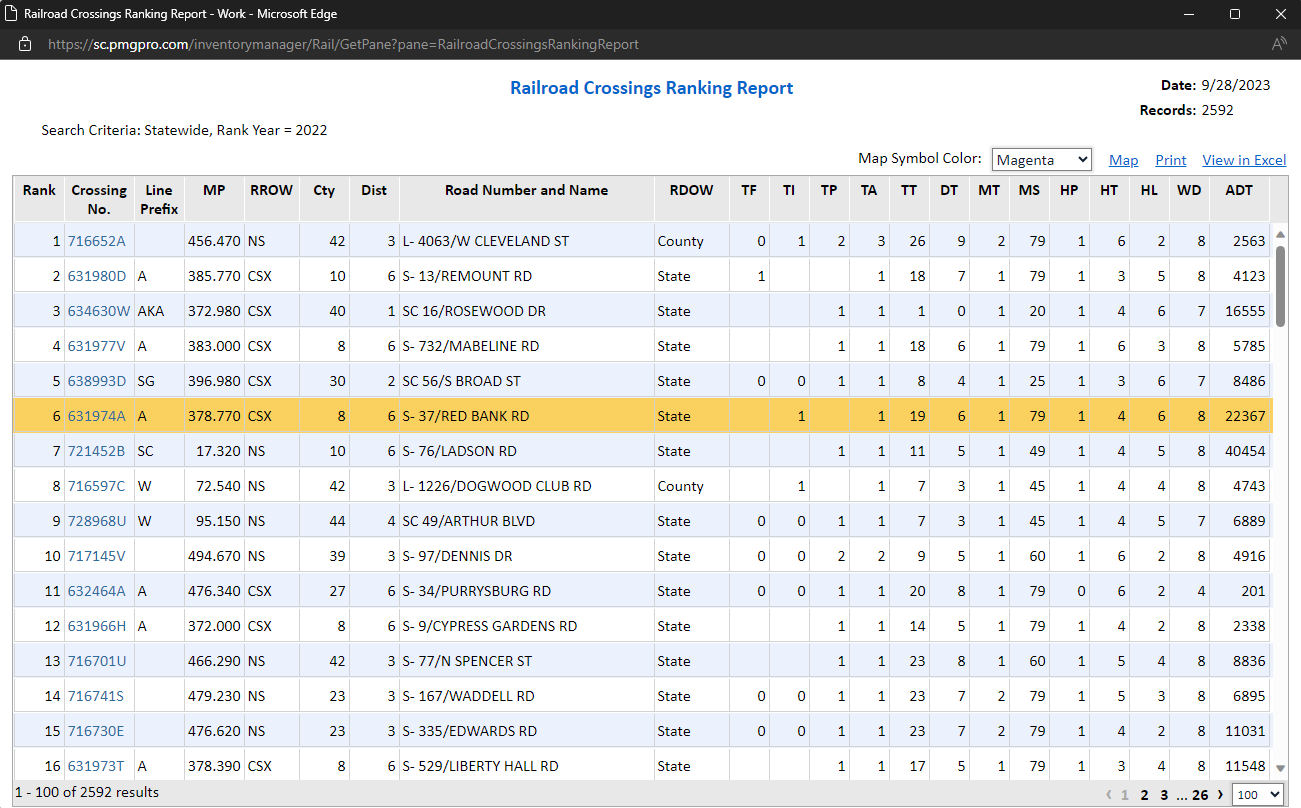Open crossing number 717145V
Image resolution: width=1301 pixels, height=808 pixels.
point(97,556)
